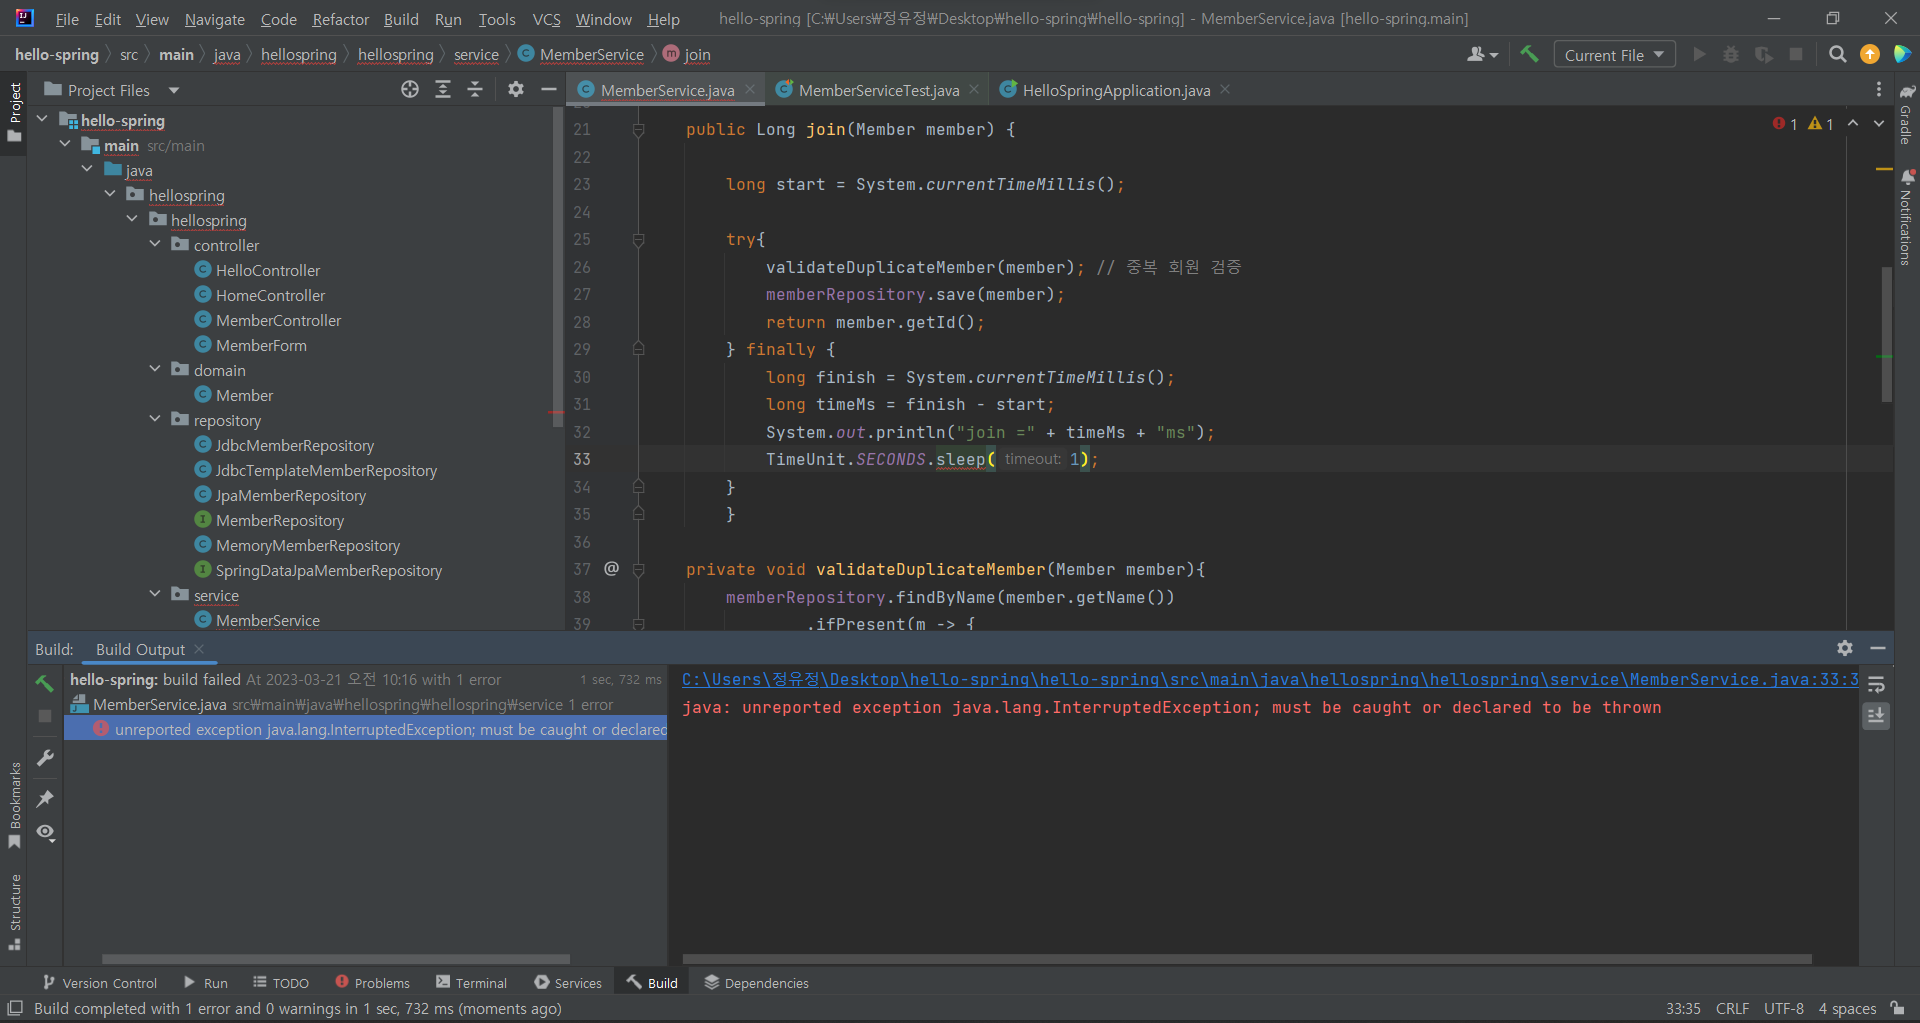
Task: Switch to HelloSpringApplication.java tab
Action: 1116,90
